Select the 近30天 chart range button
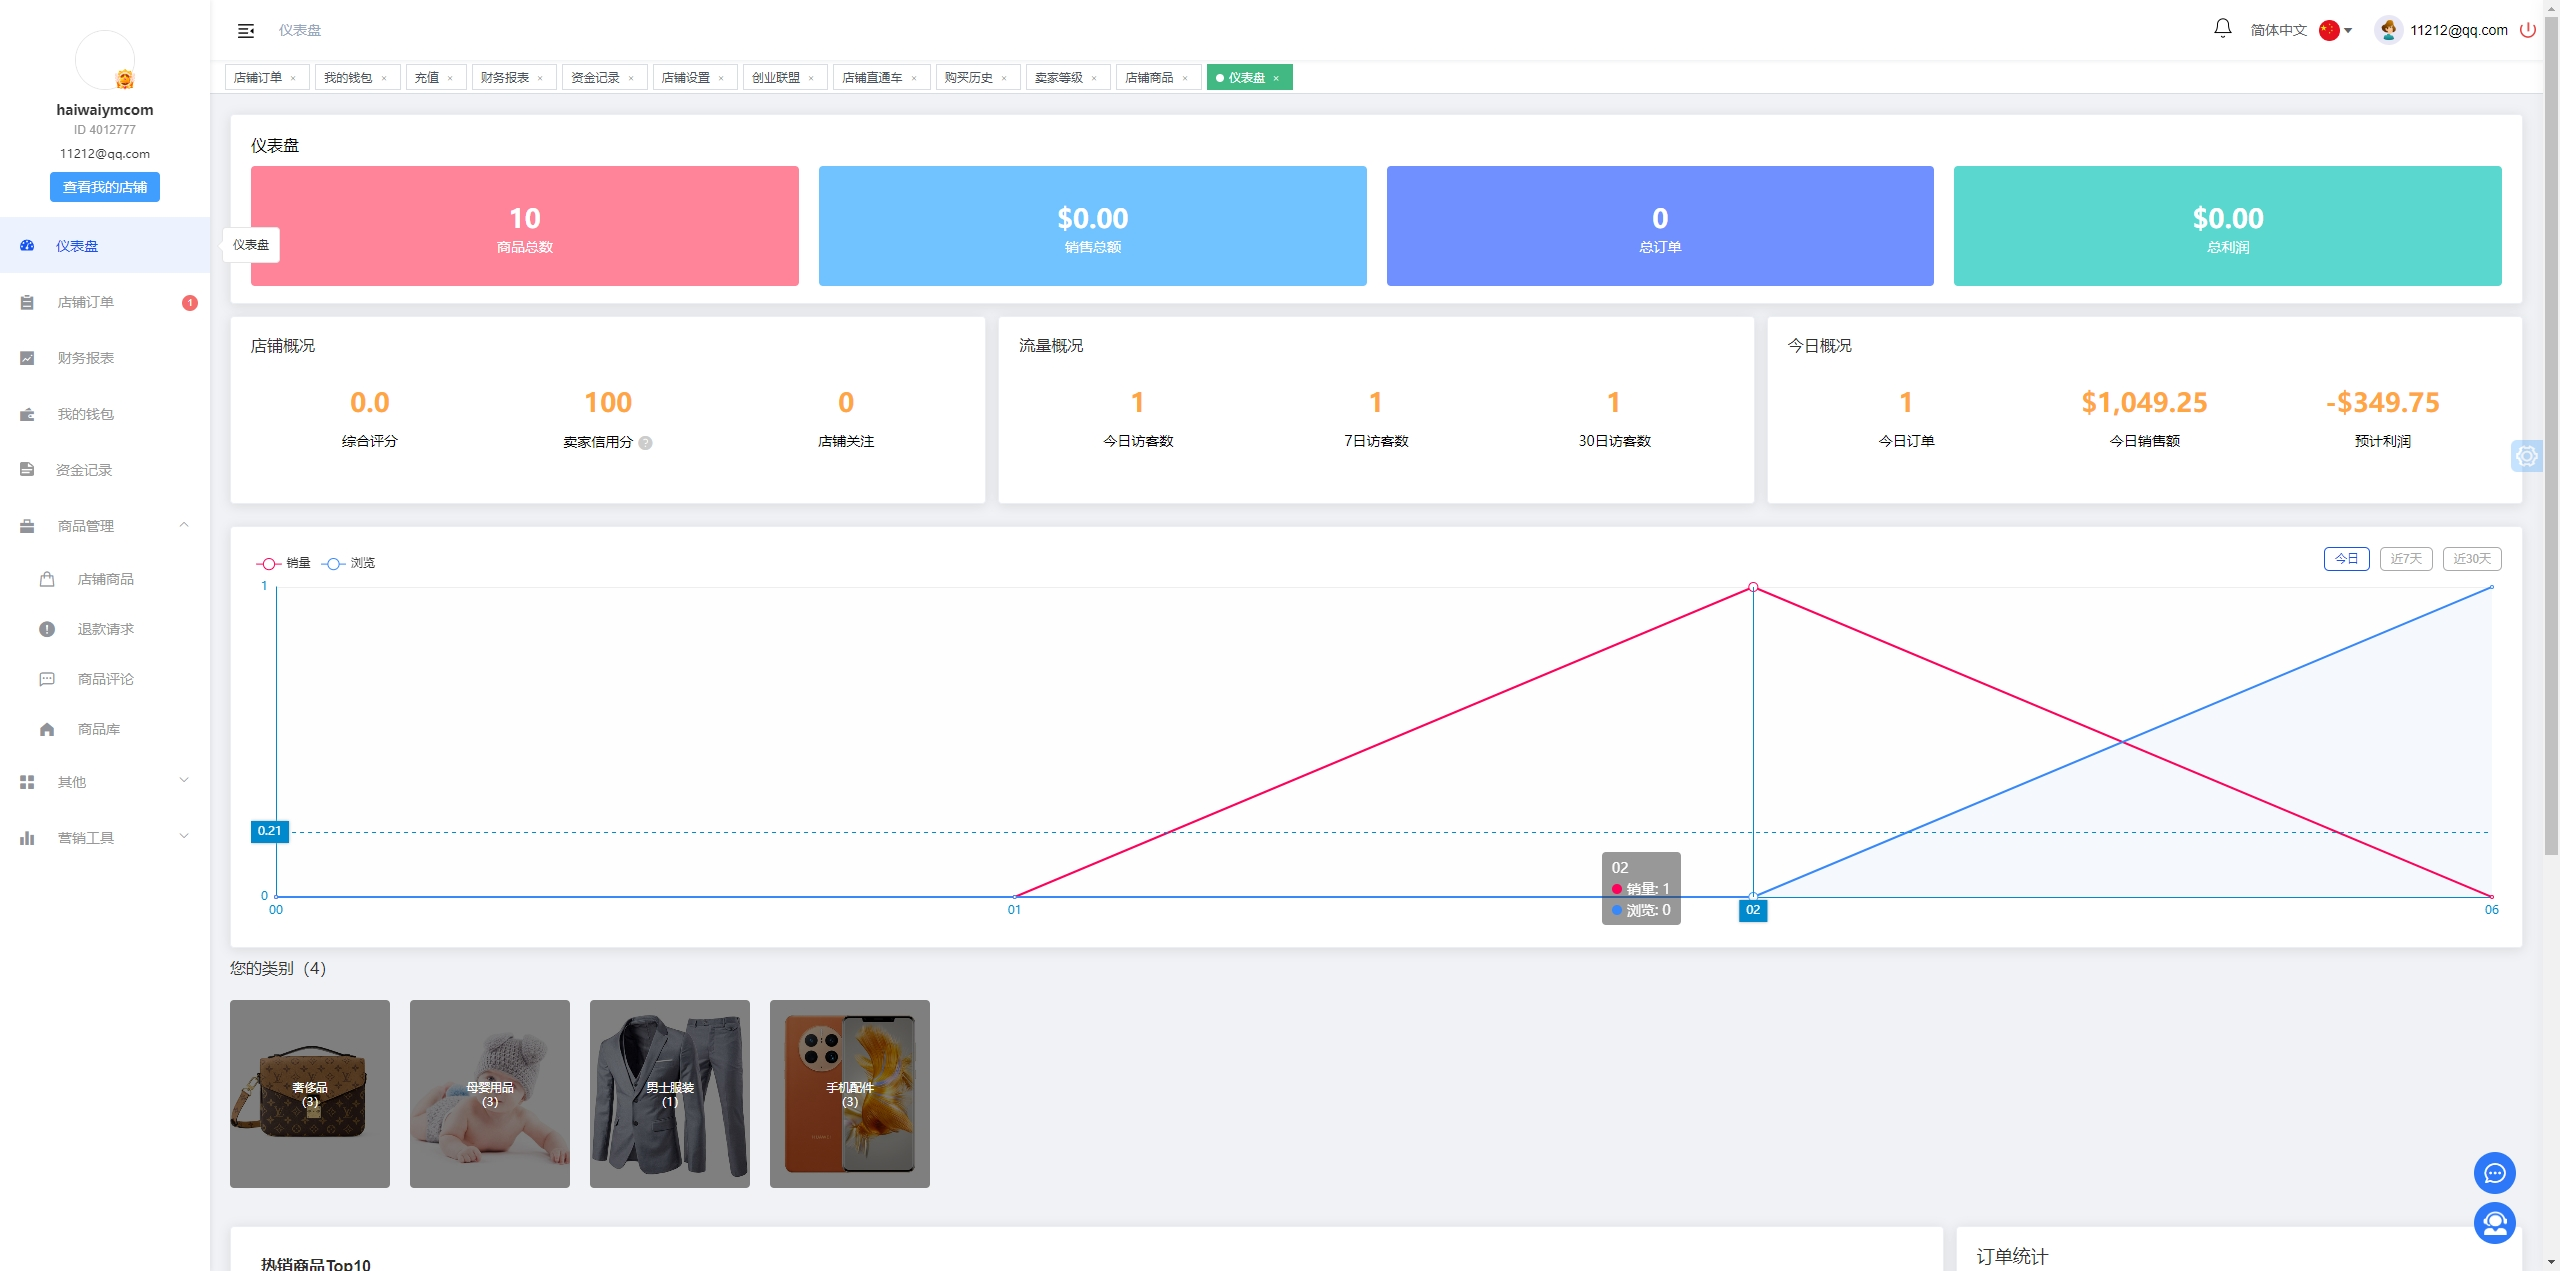This screenshot has height=1271, width=2560. (x=2471, y=559)
